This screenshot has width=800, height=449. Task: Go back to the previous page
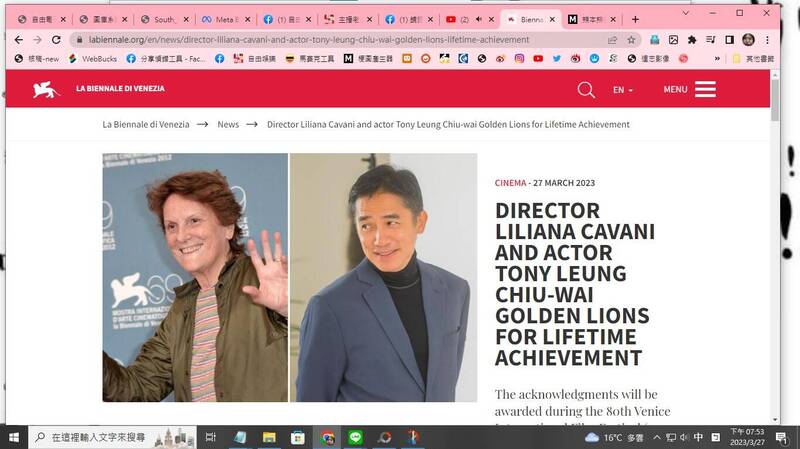pos(19,40)
